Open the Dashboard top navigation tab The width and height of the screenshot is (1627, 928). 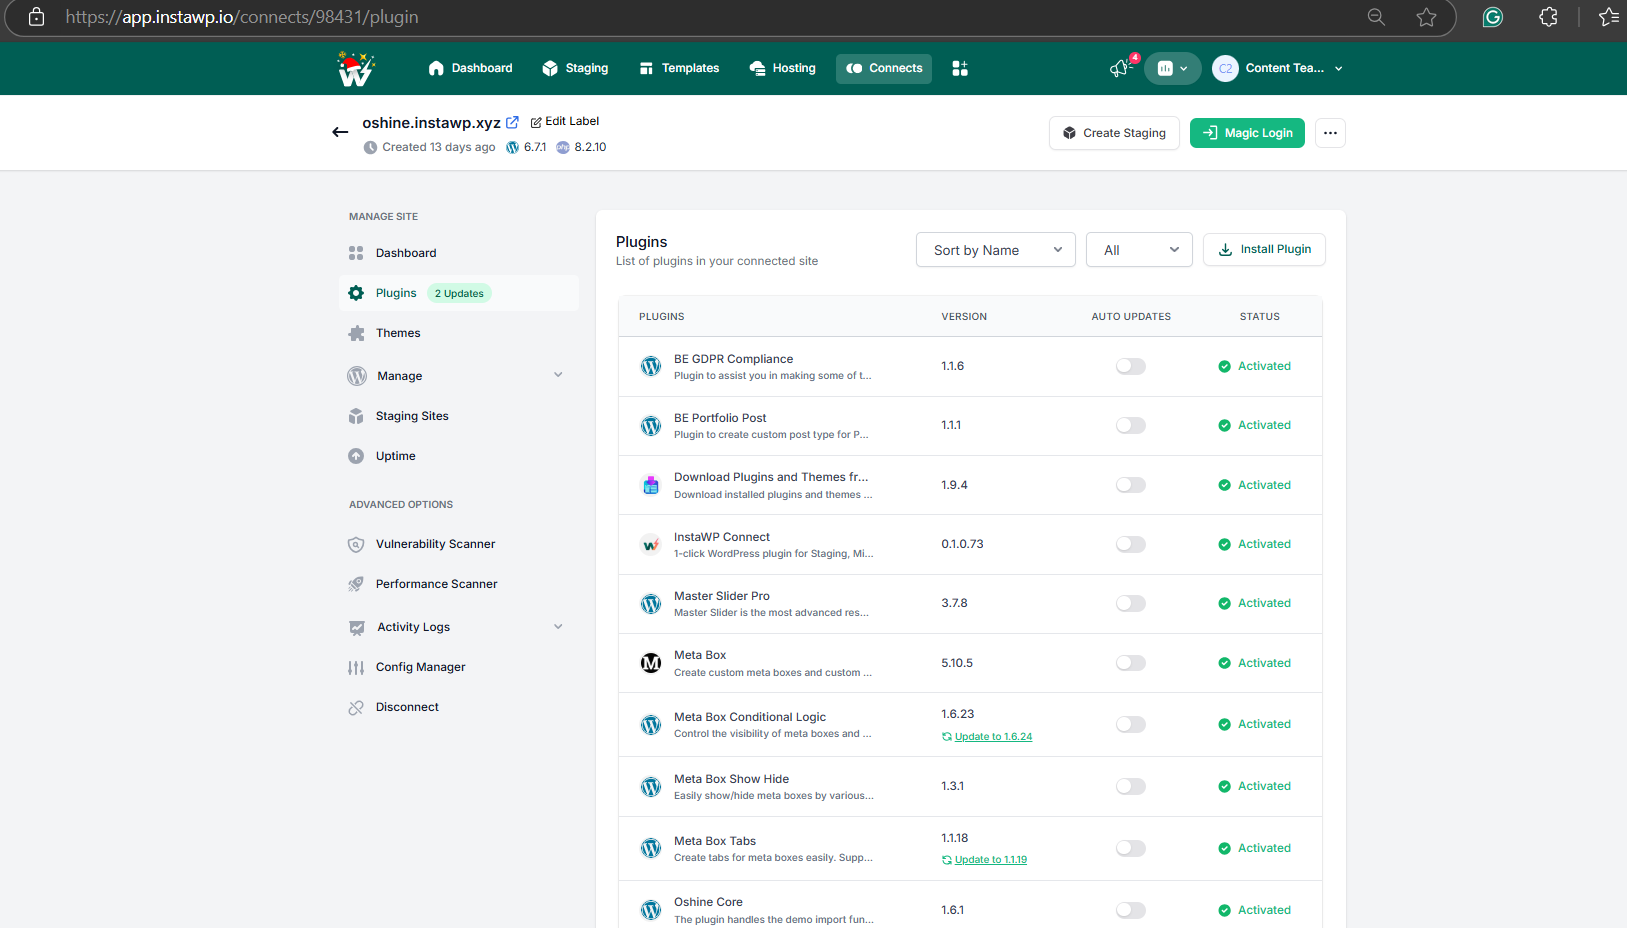click(x=470, y=68)
